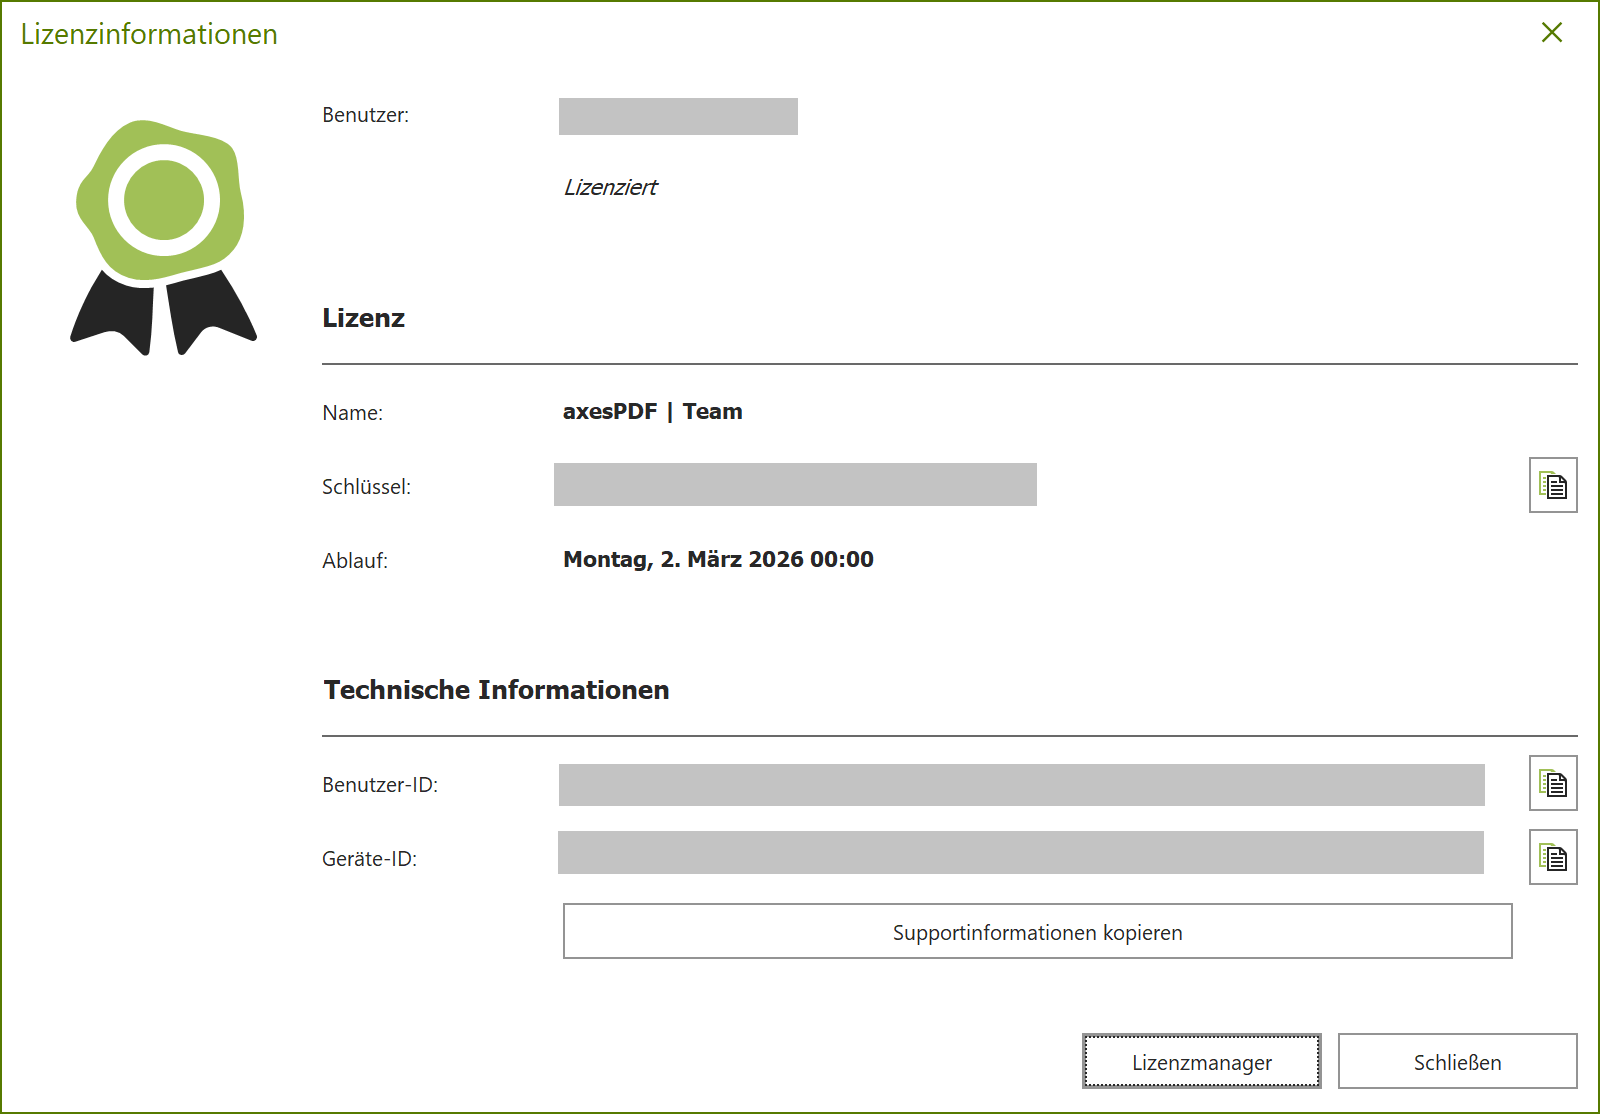The image size is (1600, 1114).
Task: Click the license name axesPDF | Team
Action: [653, 411]
